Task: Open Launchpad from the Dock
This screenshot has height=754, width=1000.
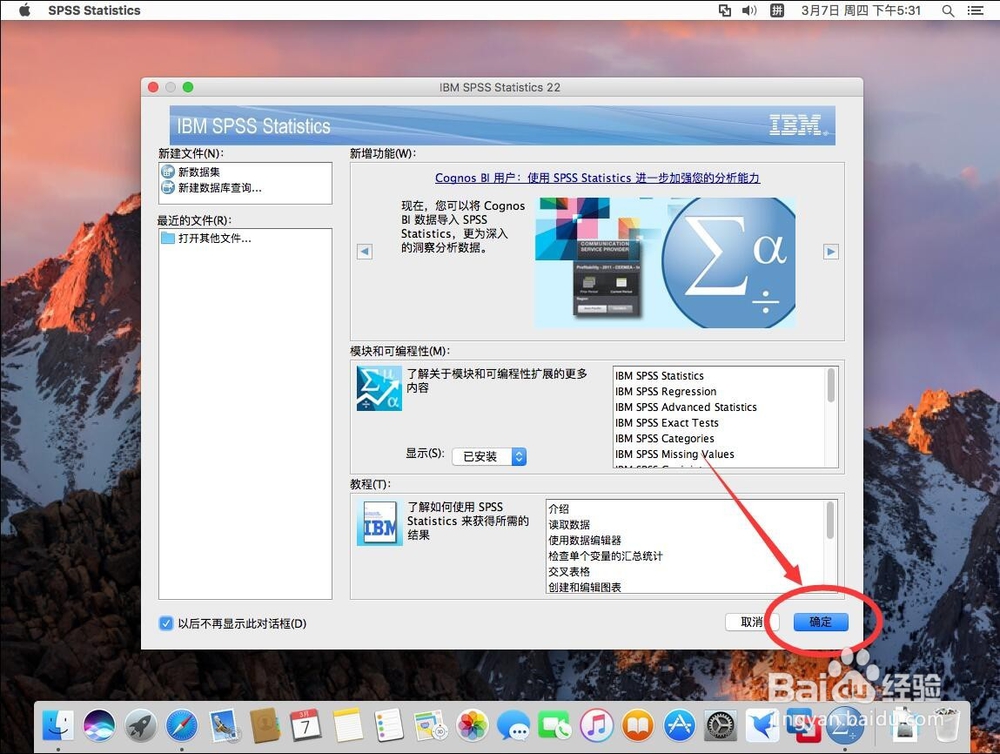Action: coord(140,725)
